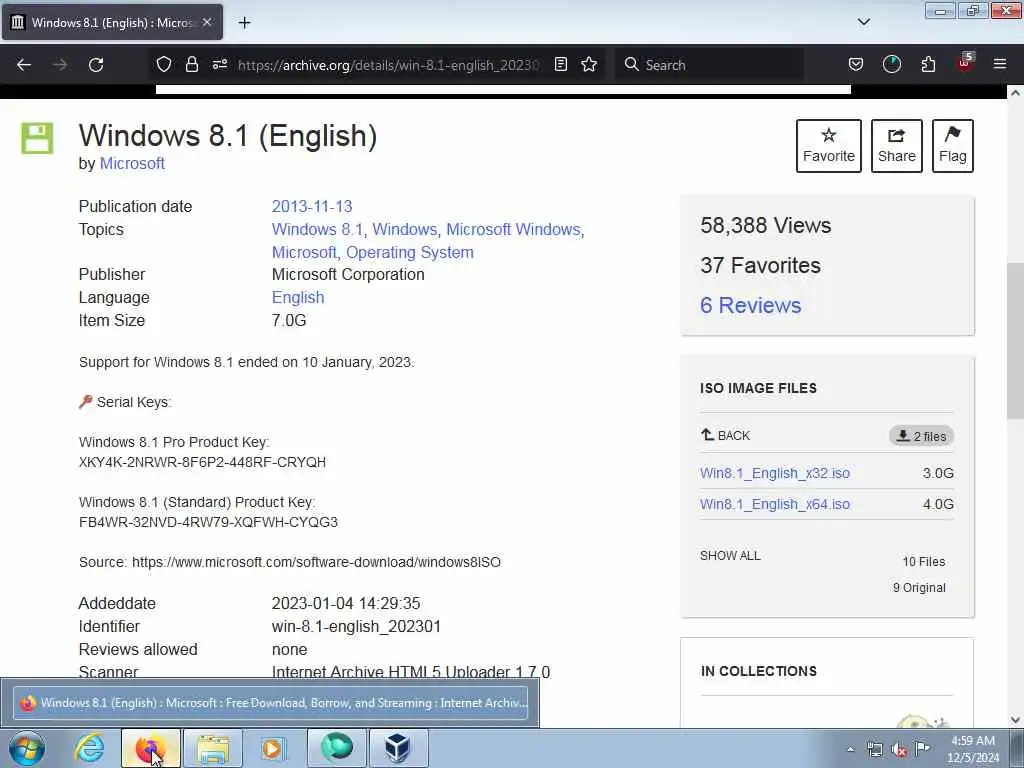The height and width of the screenshot is (768, 1024).
Task: Click the Search box in toolbar
Action: coord(709,65)
